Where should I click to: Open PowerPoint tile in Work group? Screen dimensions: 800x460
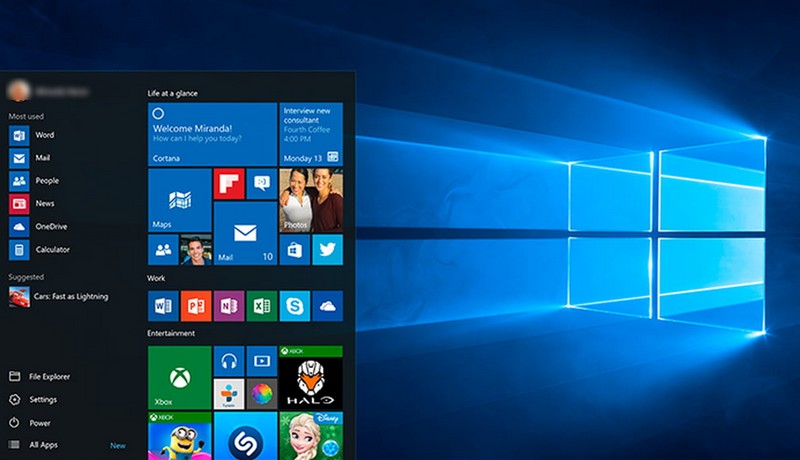196,306
